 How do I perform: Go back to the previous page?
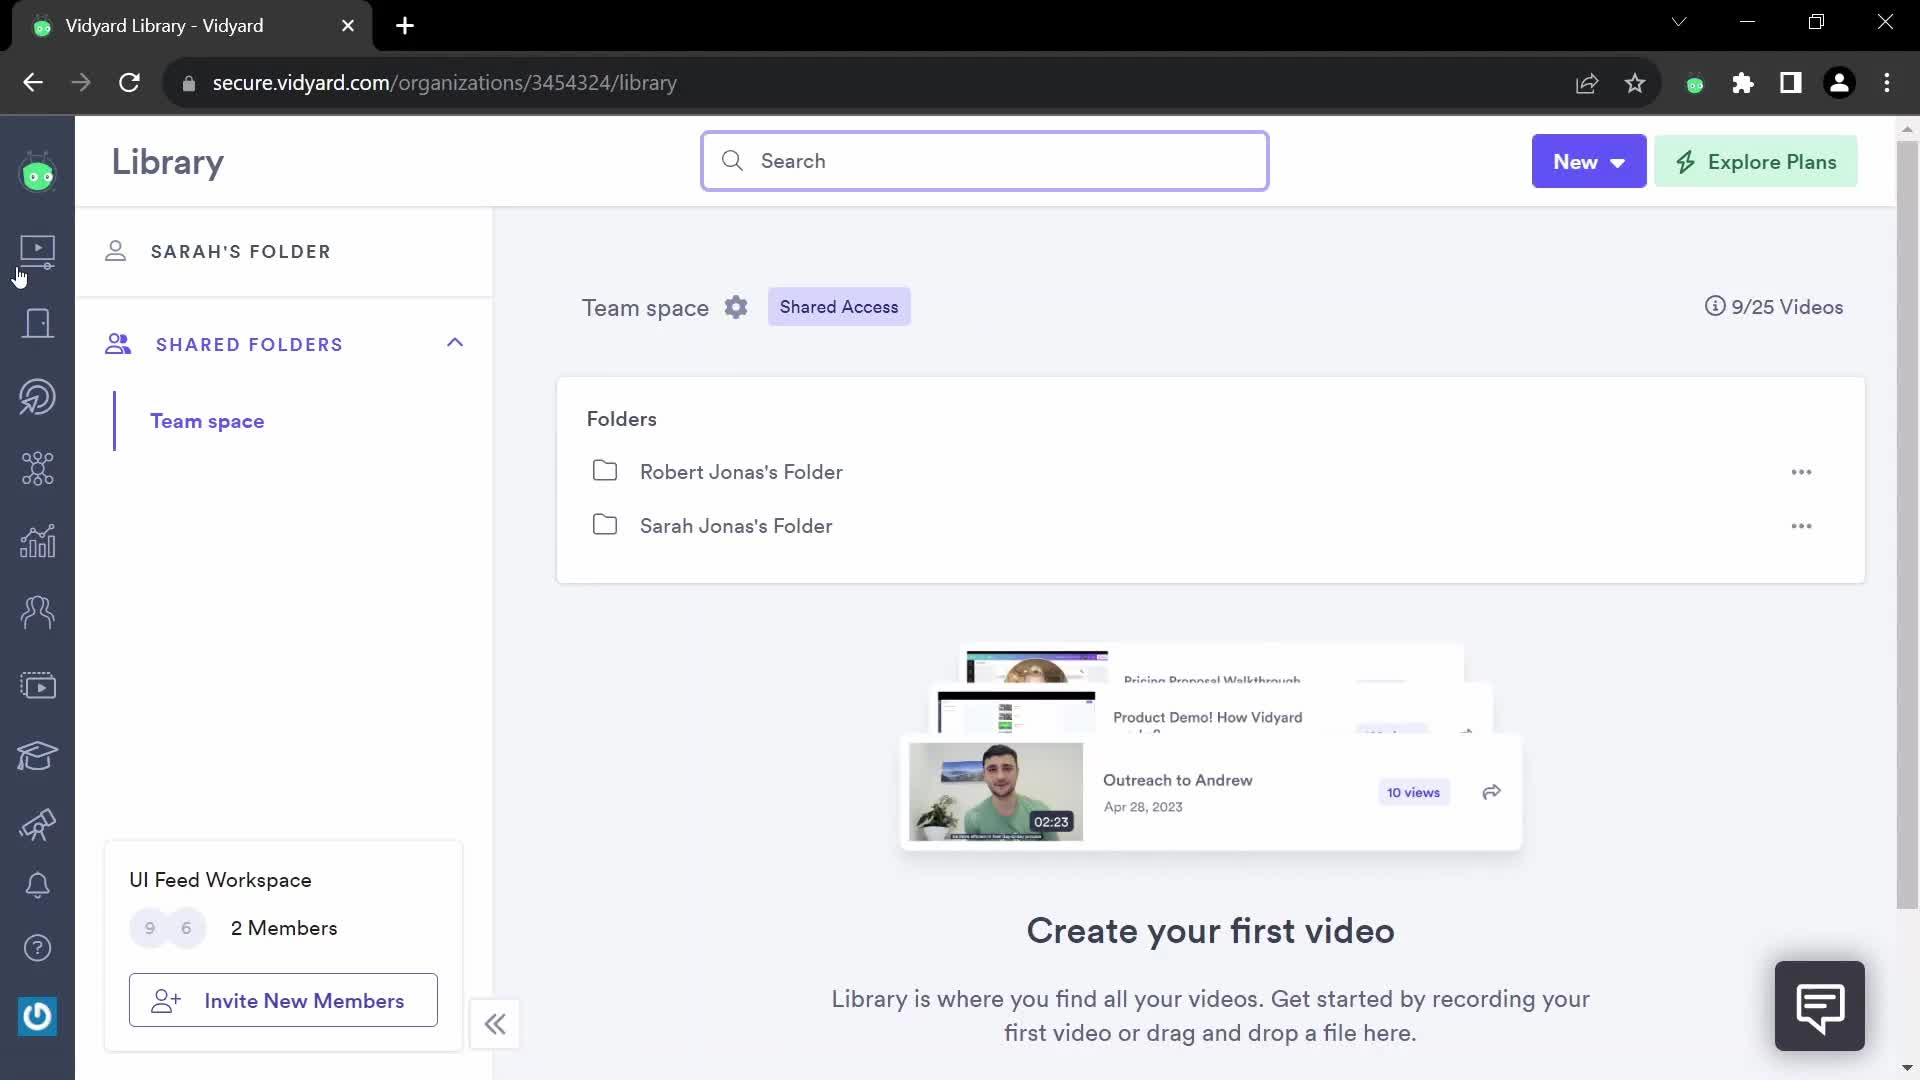tap(33, 83)
